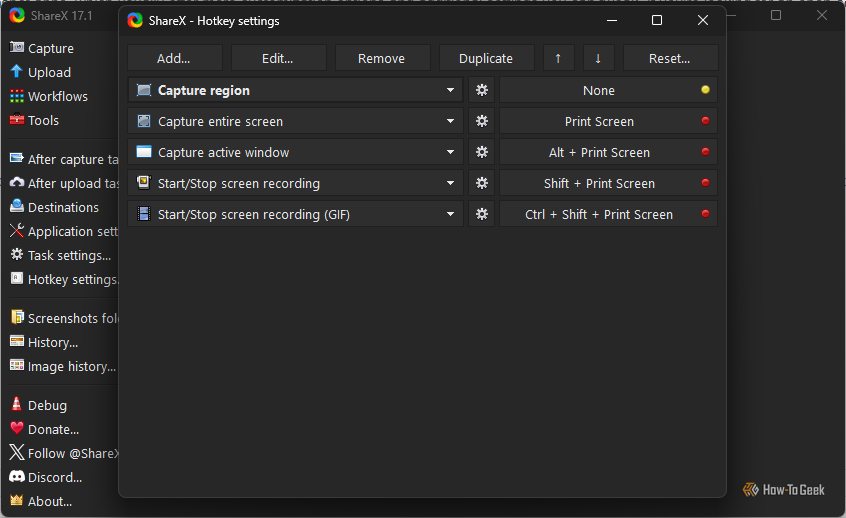Move selected hotkey up with arrow
This screenshot has height=518, width=846.
click(558, 58)
